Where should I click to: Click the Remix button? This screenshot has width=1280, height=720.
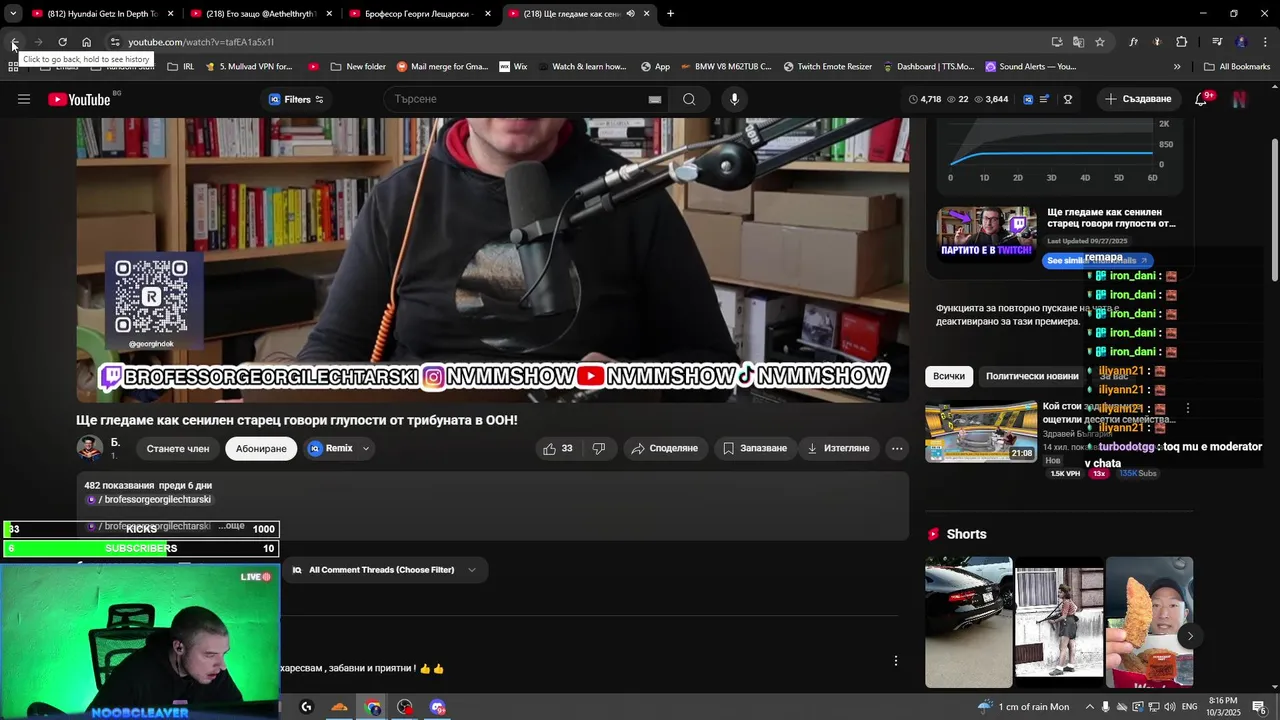click(331, 448)
